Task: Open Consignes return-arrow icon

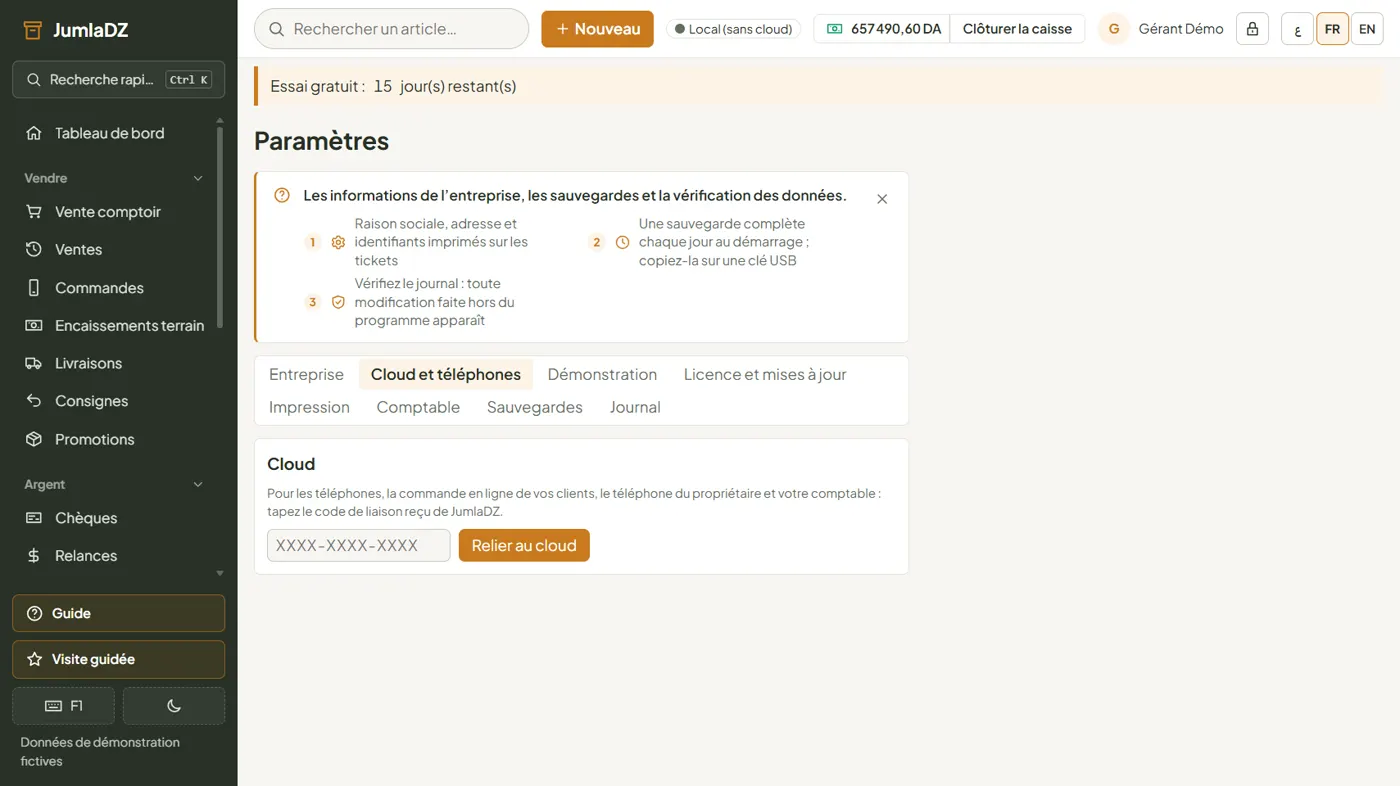Action: [34, 401]
